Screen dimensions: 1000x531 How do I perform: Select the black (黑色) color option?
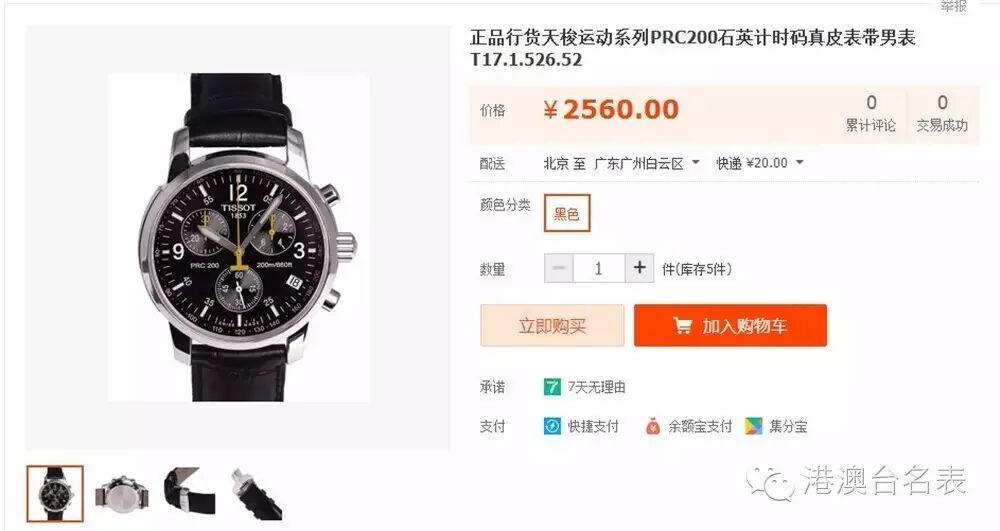[567, 214]
